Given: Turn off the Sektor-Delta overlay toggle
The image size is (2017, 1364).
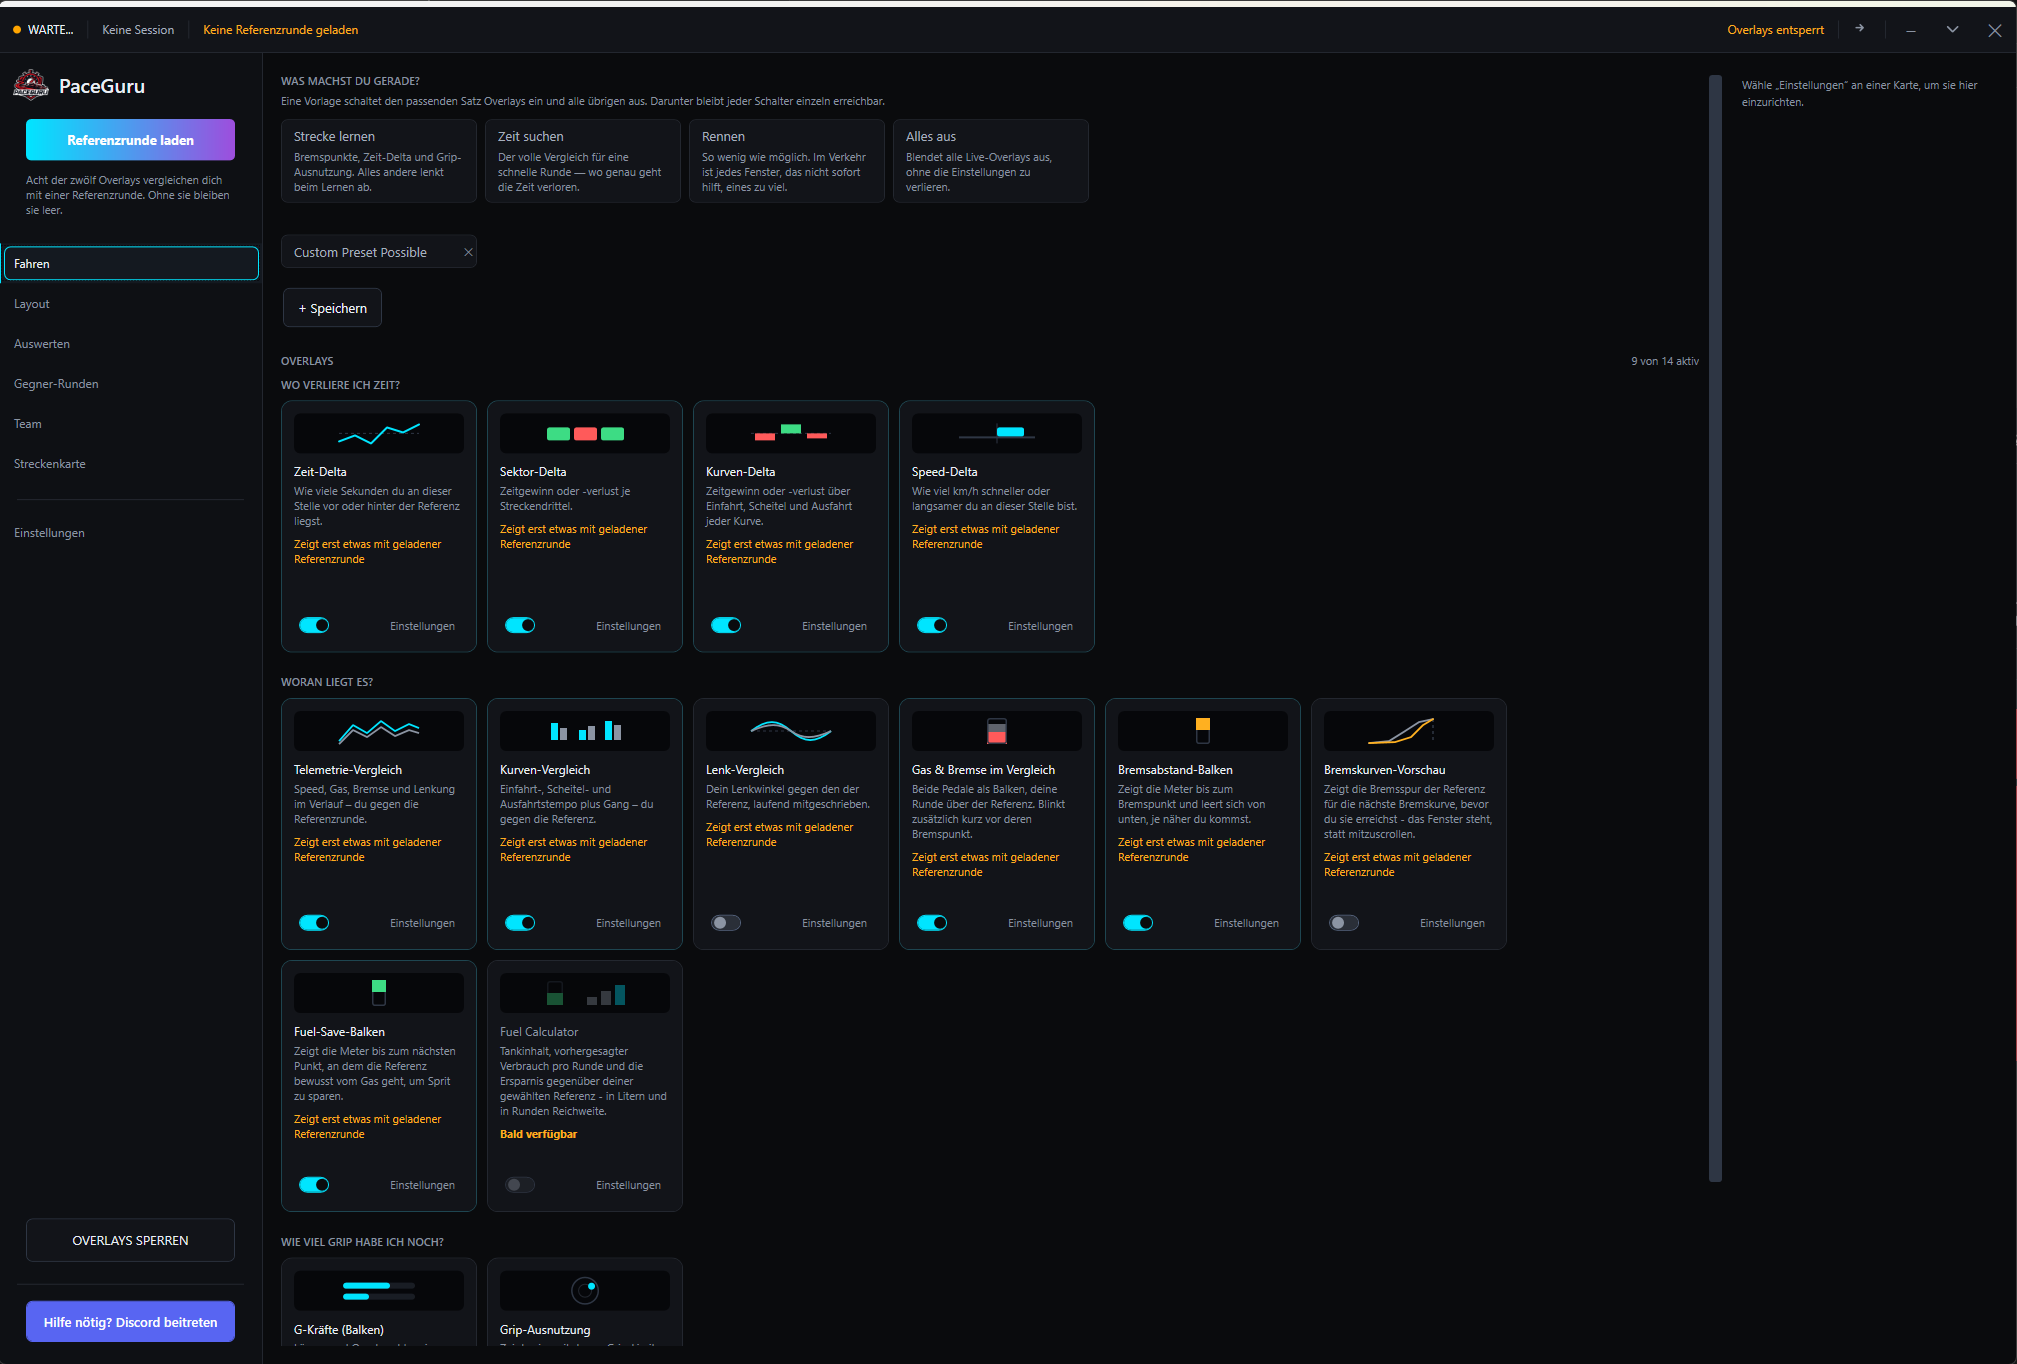Looking at the screenshot, I should pyautogui.click(x=520, y=625).
